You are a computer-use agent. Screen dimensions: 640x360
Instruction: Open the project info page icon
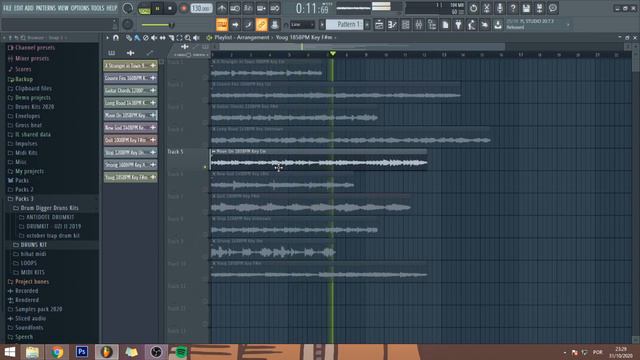(445, 24)
